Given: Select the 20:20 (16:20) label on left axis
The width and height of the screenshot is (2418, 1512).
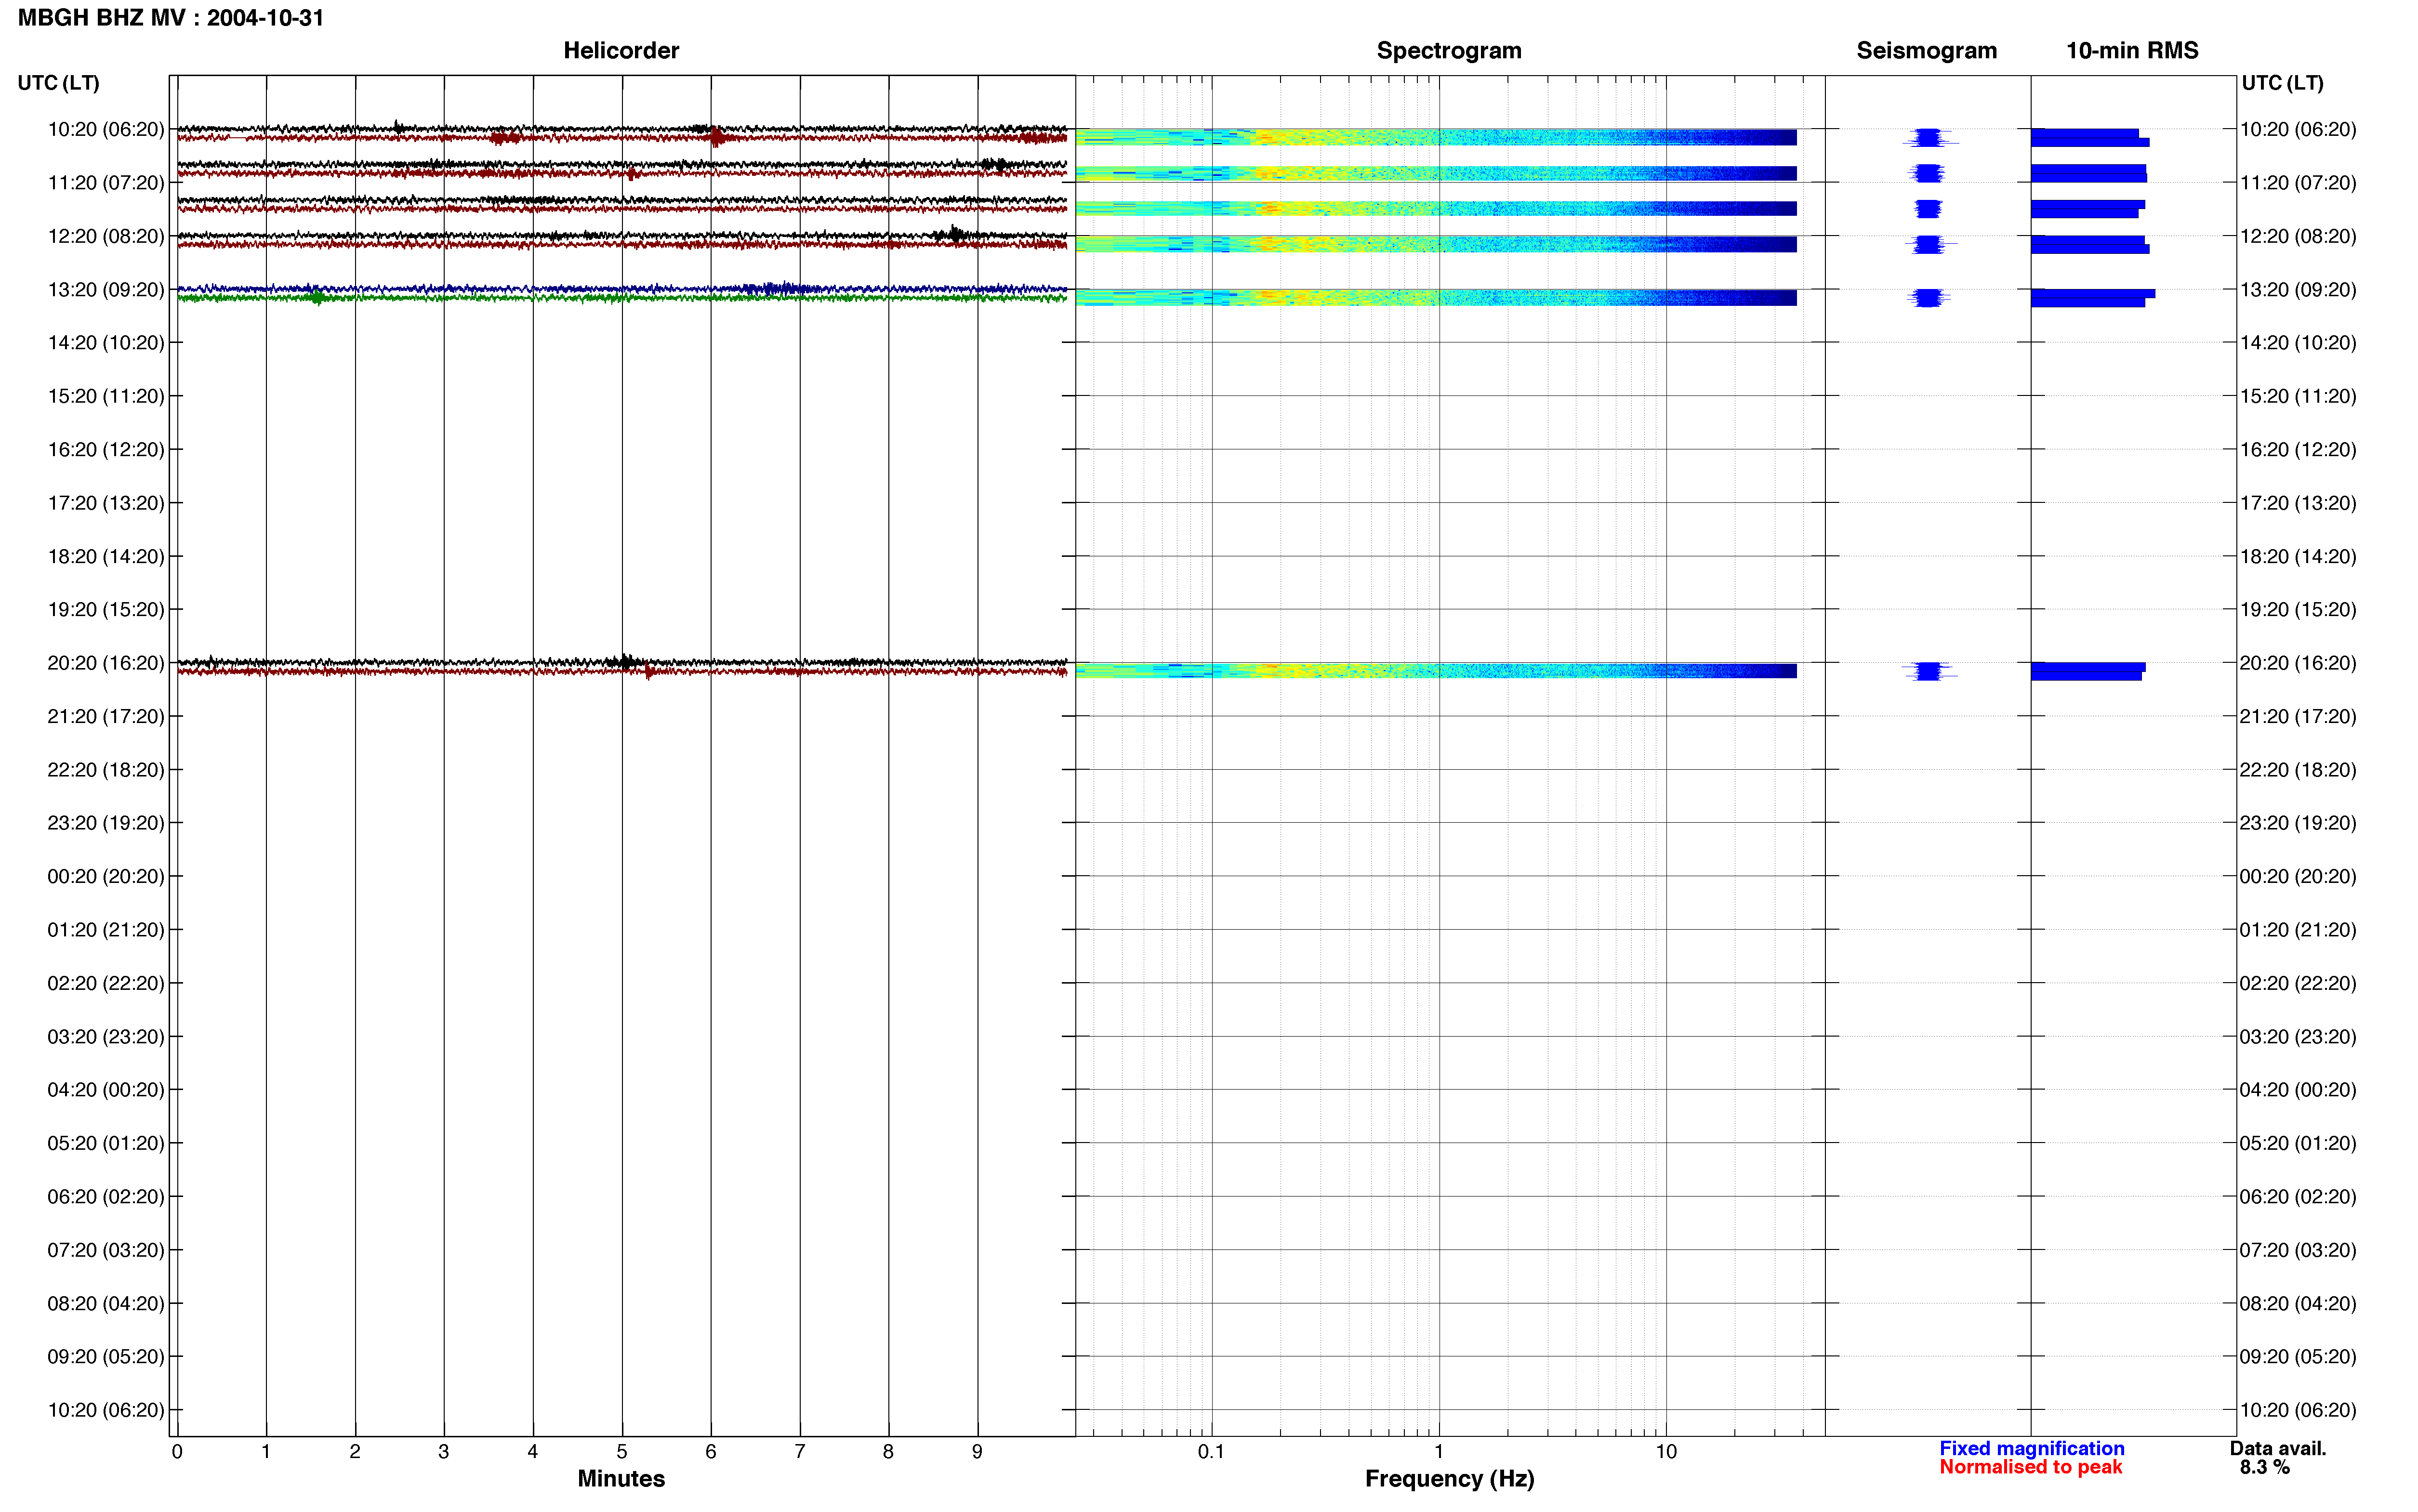Looking at the screenshot, I should [x=106, y=663].
